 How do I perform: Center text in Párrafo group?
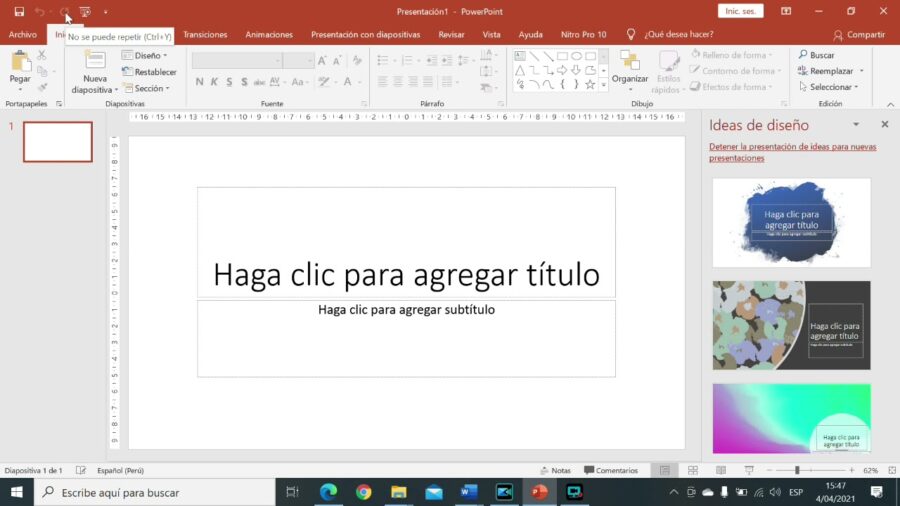coord(397,82)
